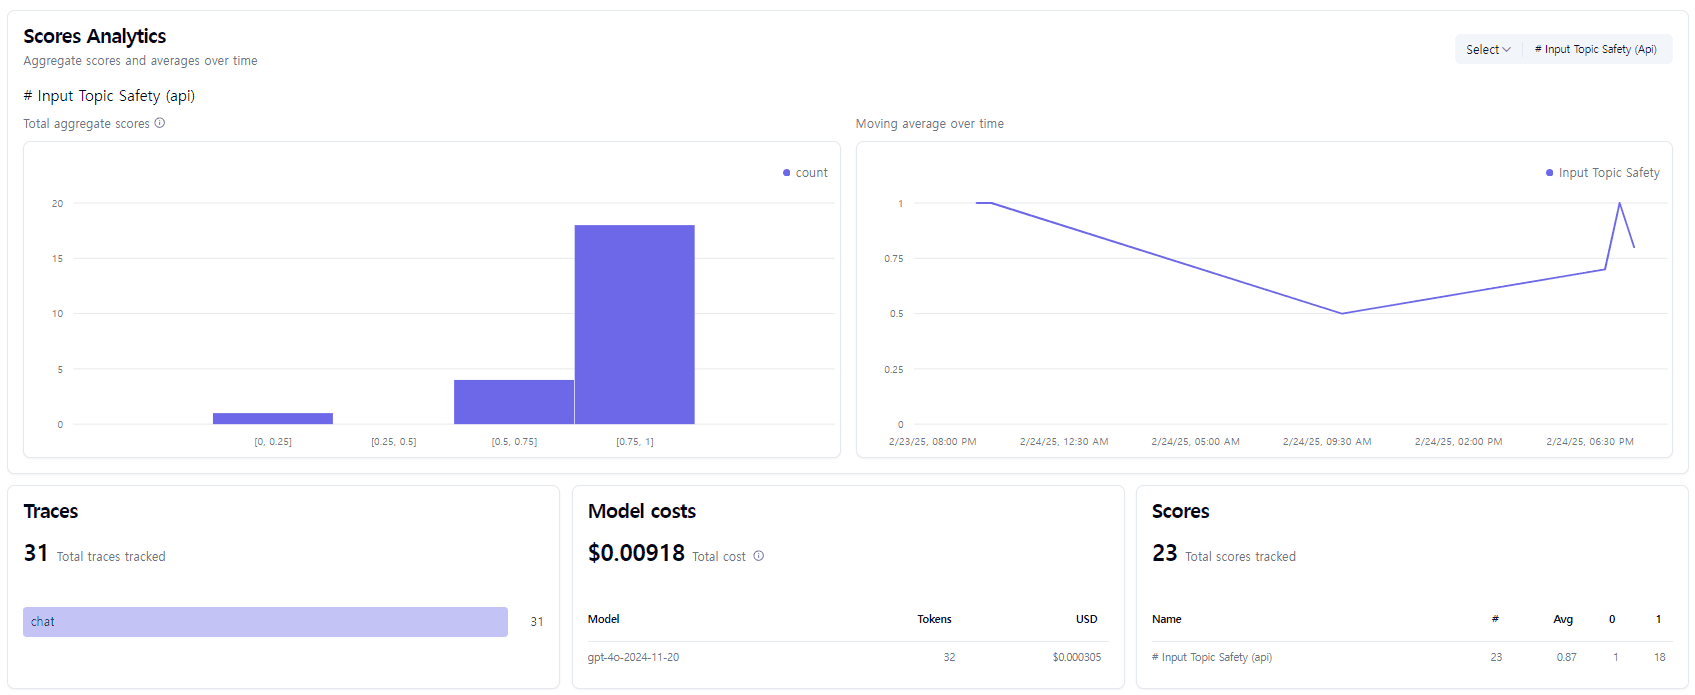Click the Name column header in Scores
1695x695 pixels.
[1166, 619]
